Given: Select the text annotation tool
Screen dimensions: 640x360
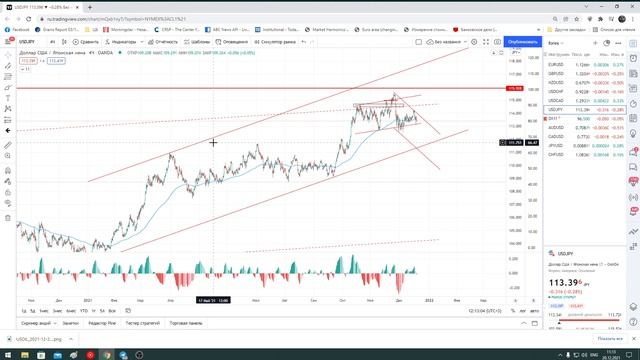Looking at the screenshot, I should [x=8, y=98].
